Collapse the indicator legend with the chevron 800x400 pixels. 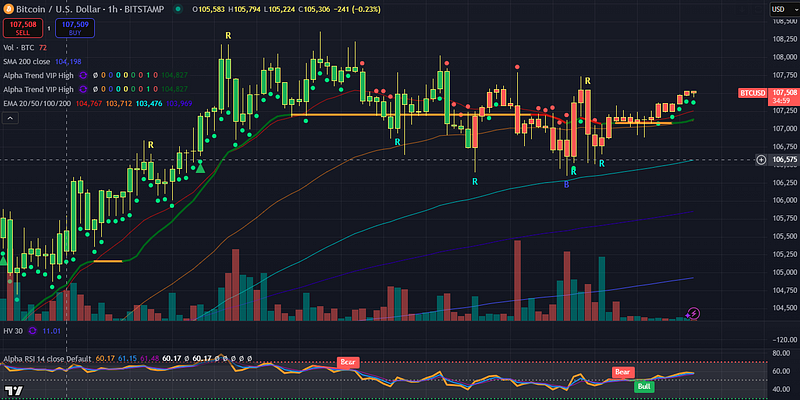(x=11, y=118)
